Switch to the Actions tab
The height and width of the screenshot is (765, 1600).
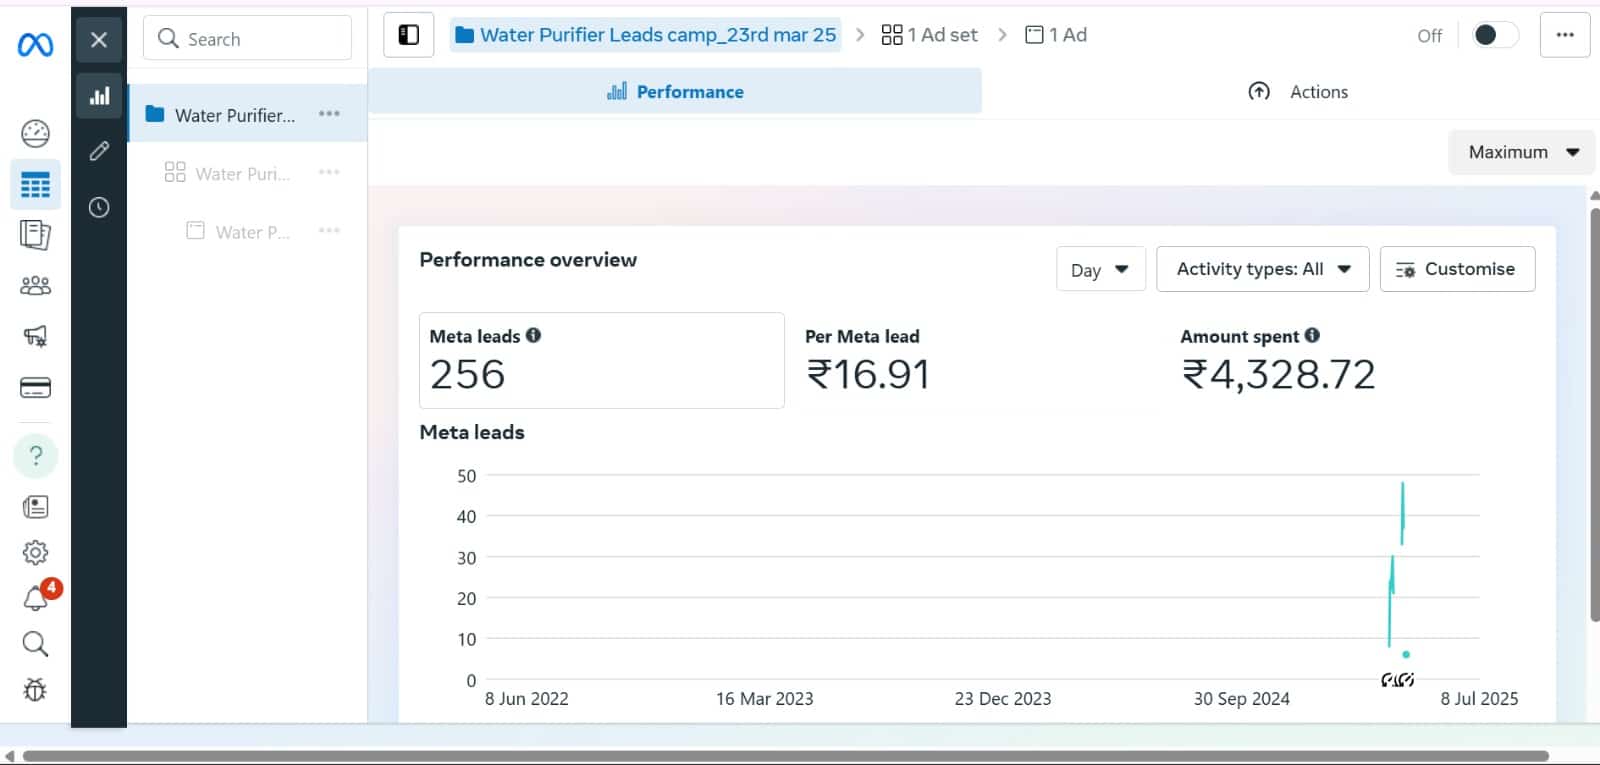1298,92
